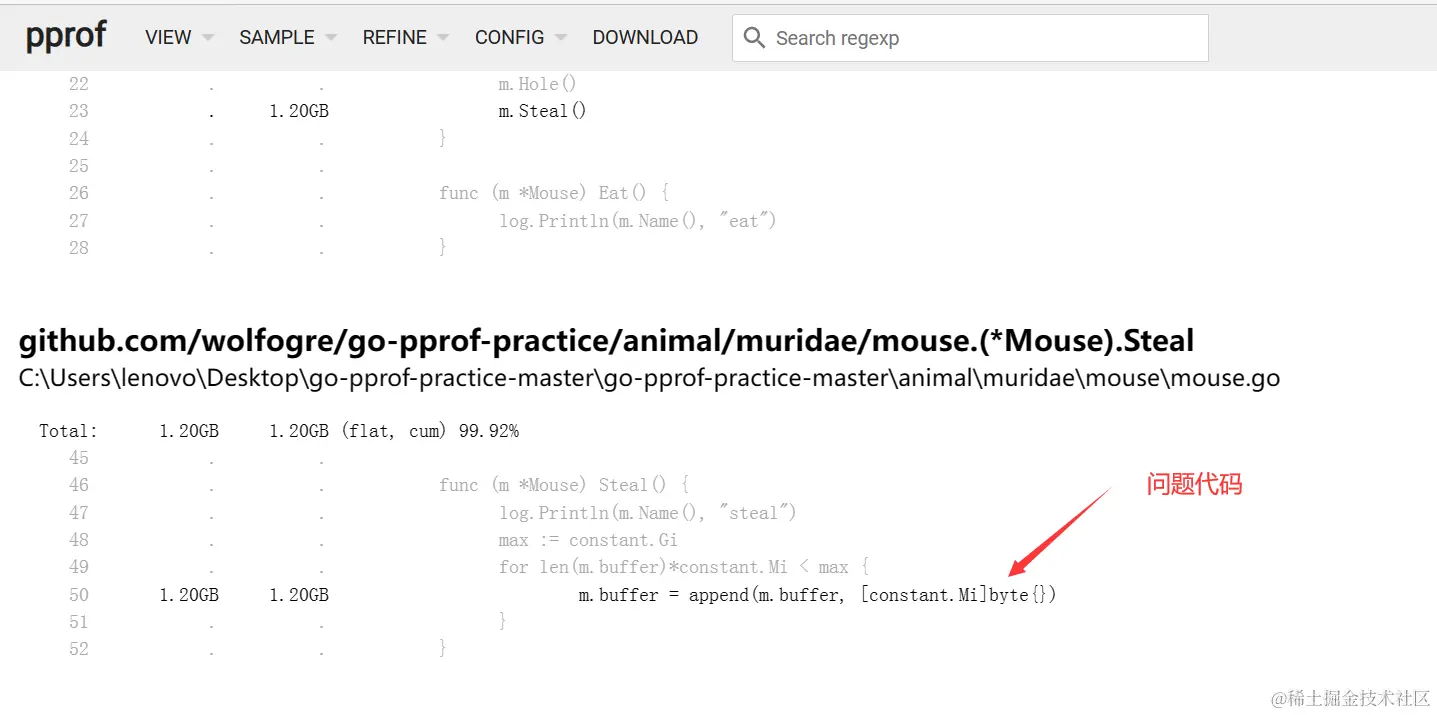
Task: Click the for len(m.buffer) line 49
Action: [683, 567]
